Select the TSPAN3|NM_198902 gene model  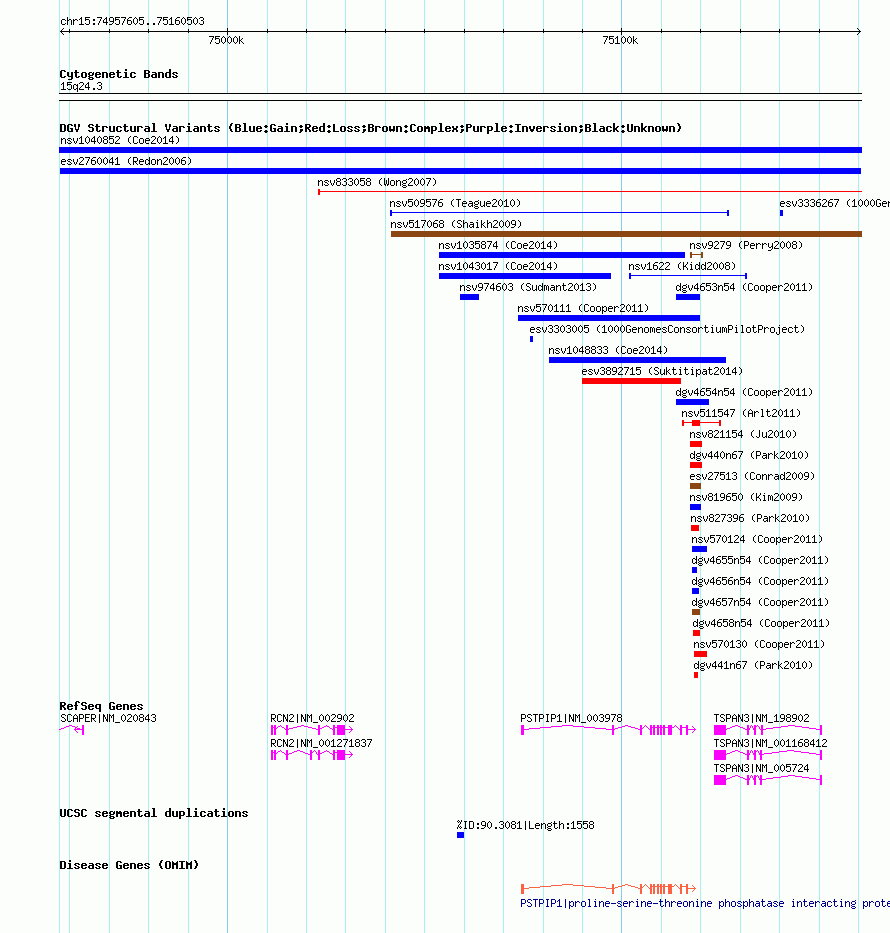tap(768, 730)
